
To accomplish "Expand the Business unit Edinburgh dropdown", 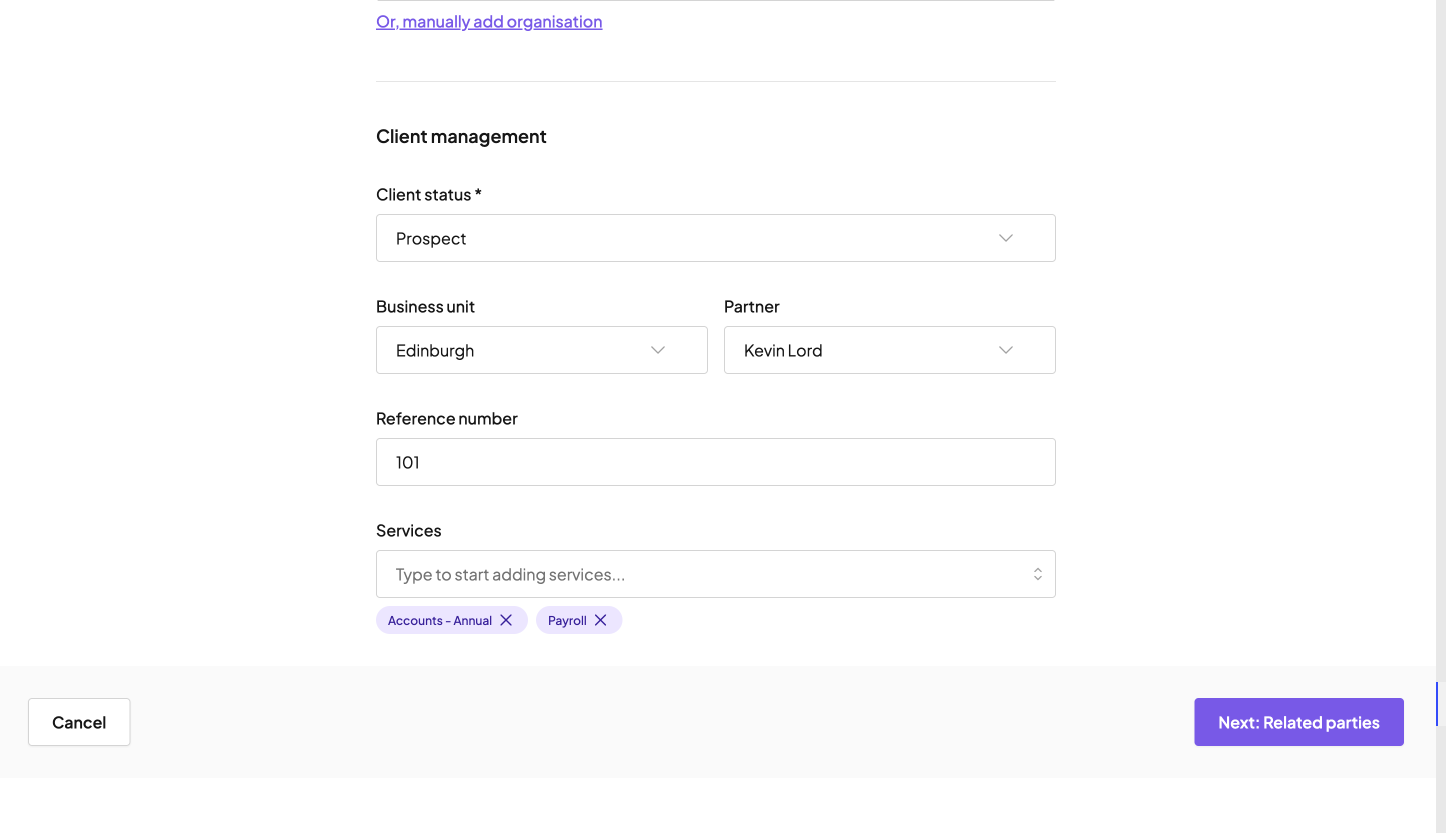I will coord(520,350).
